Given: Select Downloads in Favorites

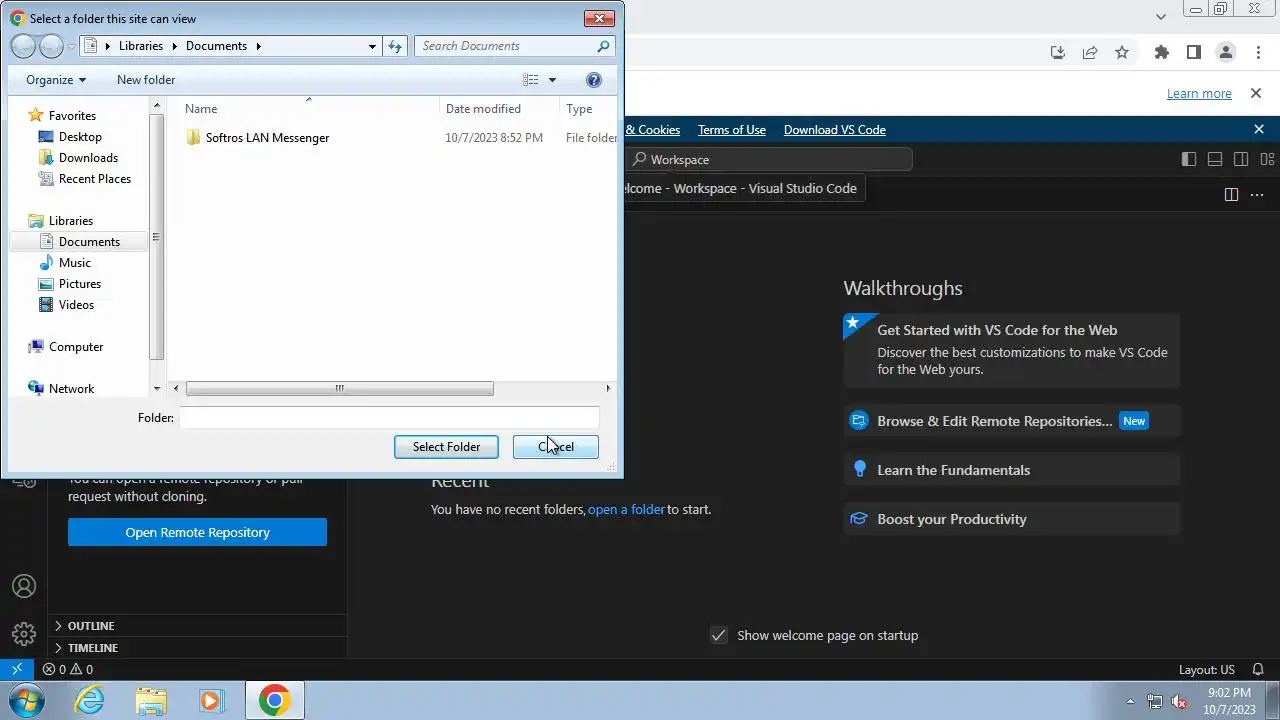Looking at the screenshot, I should click(88, 158).
